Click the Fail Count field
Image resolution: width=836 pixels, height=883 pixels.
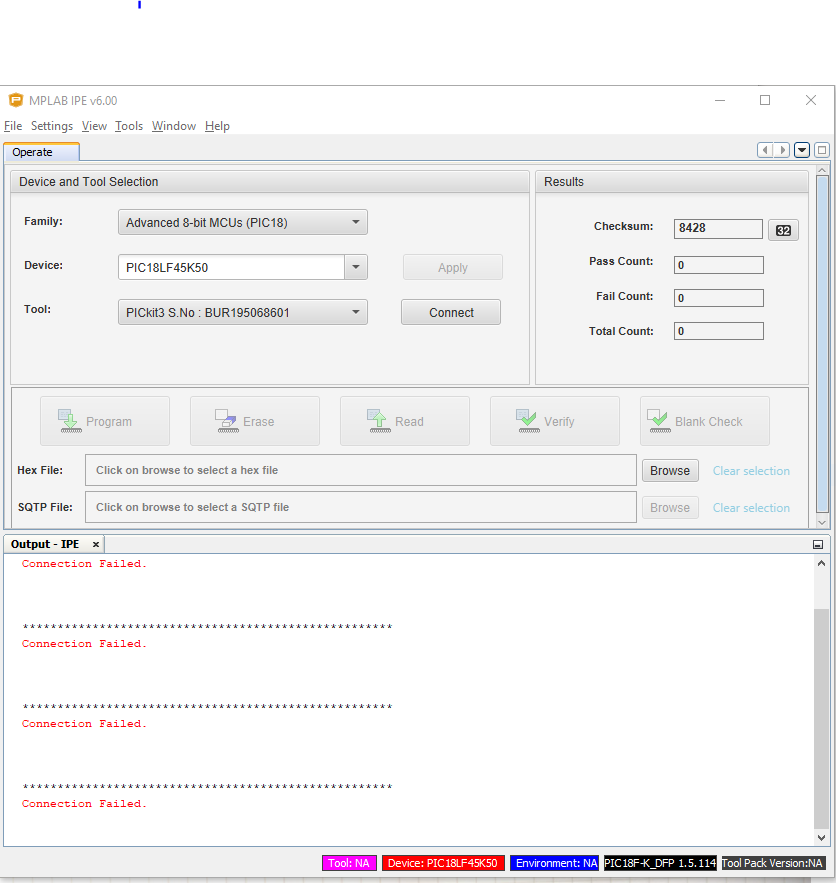tap(719, 298)
